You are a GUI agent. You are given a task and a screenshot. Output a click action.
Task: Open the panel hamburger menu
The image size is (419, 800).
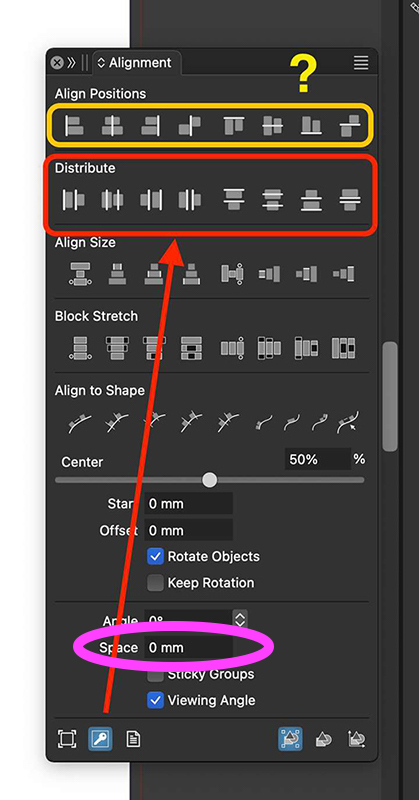(361, 63)
